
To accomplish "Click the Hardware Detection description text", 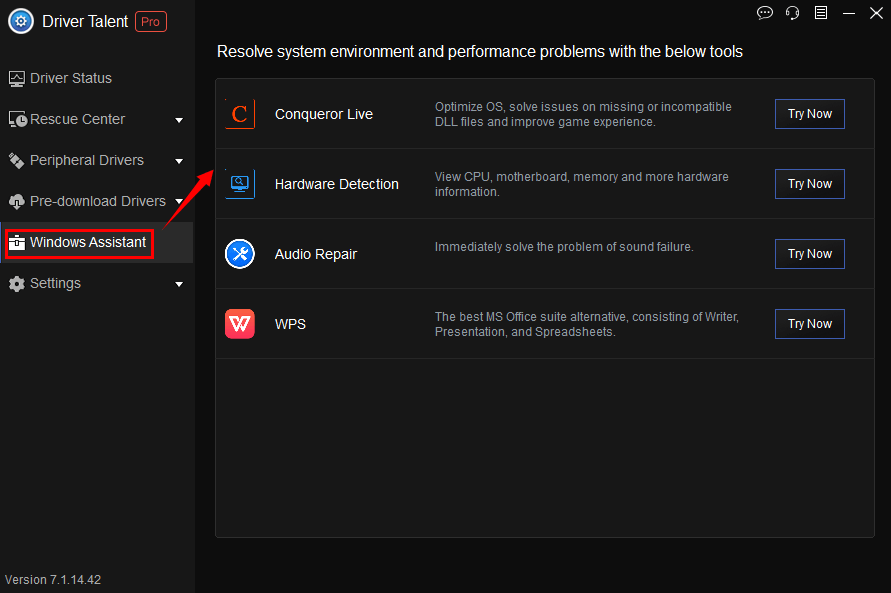I will [x=582, y=184].
